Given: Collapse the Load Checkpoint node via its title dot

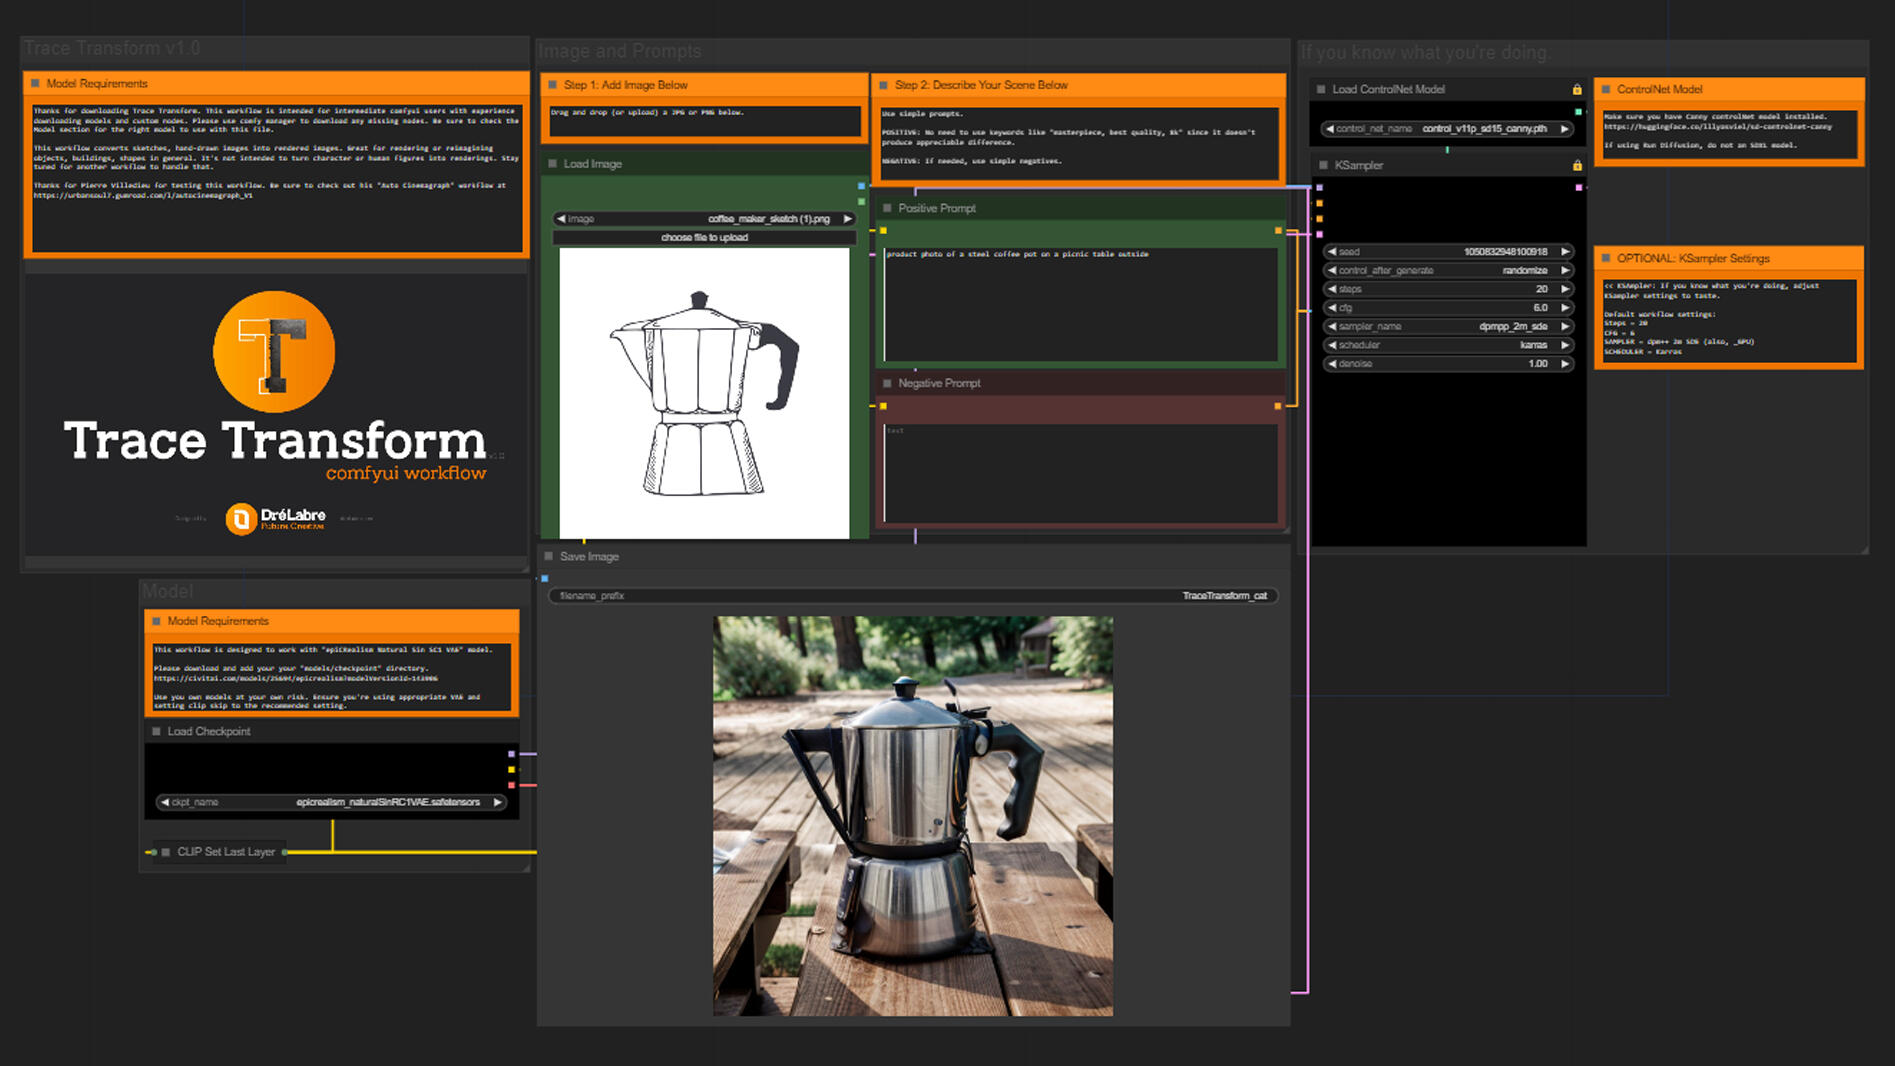Looking at the screenshot, I should point(156,732).
